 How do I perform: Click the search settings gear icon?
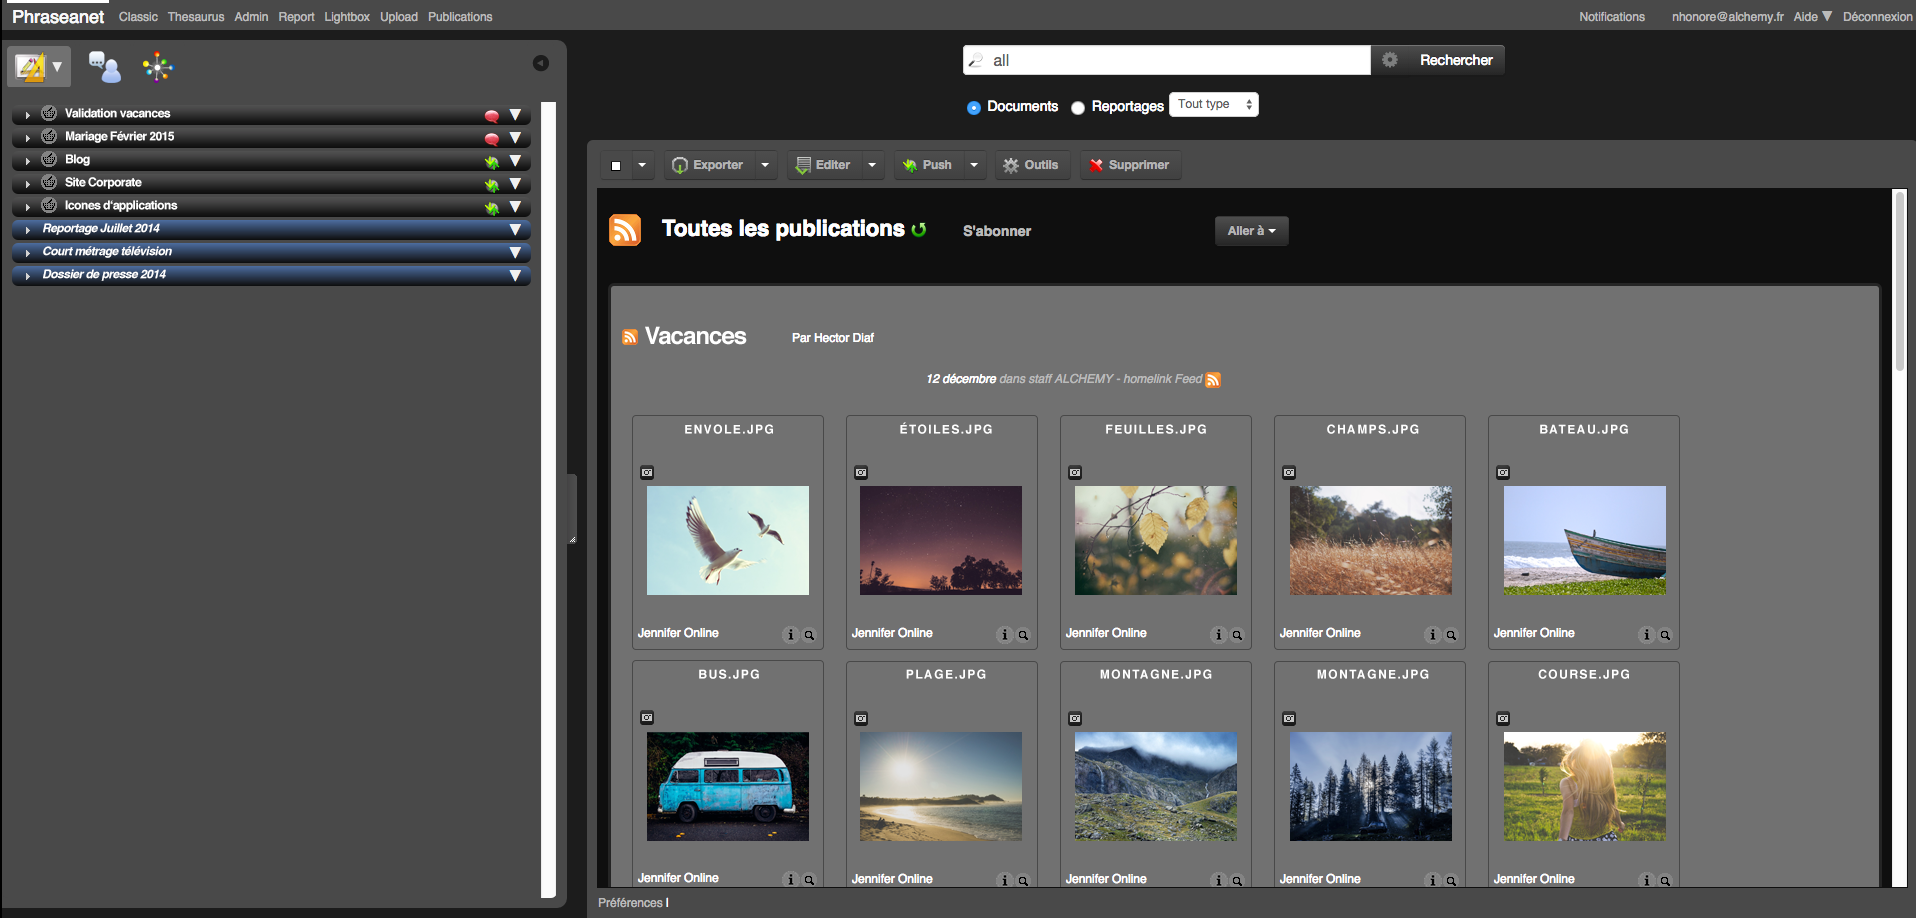1390,60
